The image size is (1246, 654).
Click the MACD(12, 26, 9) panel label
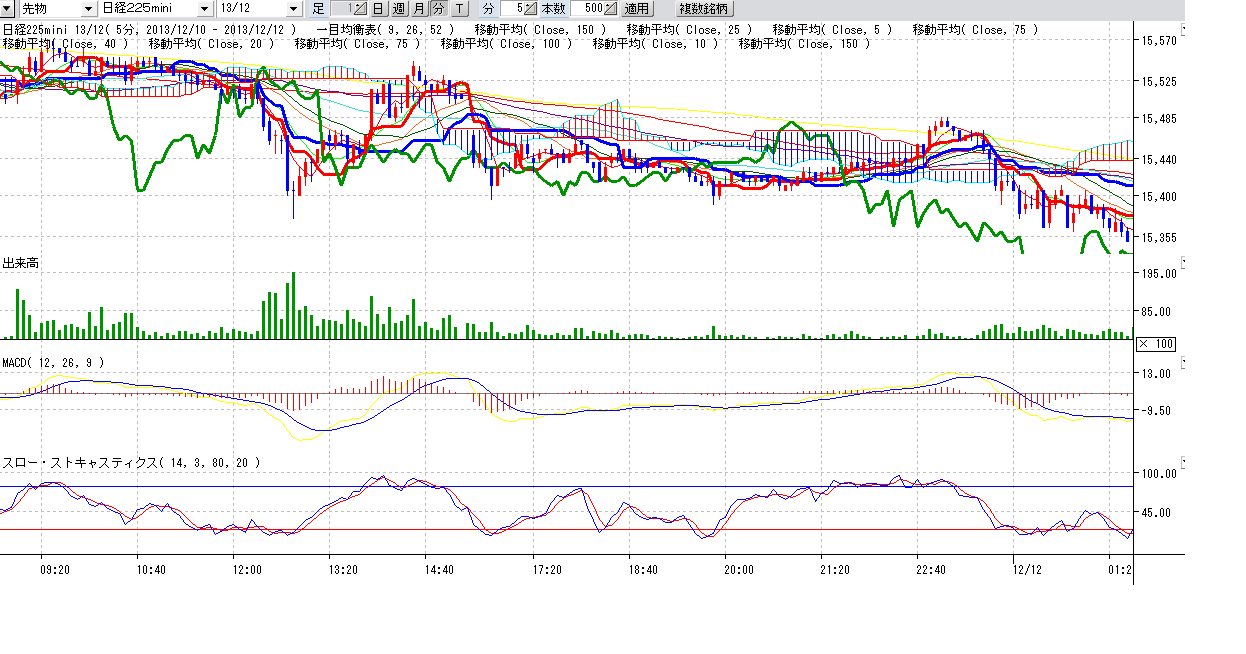pyautogui.click(x=53, y=362)
